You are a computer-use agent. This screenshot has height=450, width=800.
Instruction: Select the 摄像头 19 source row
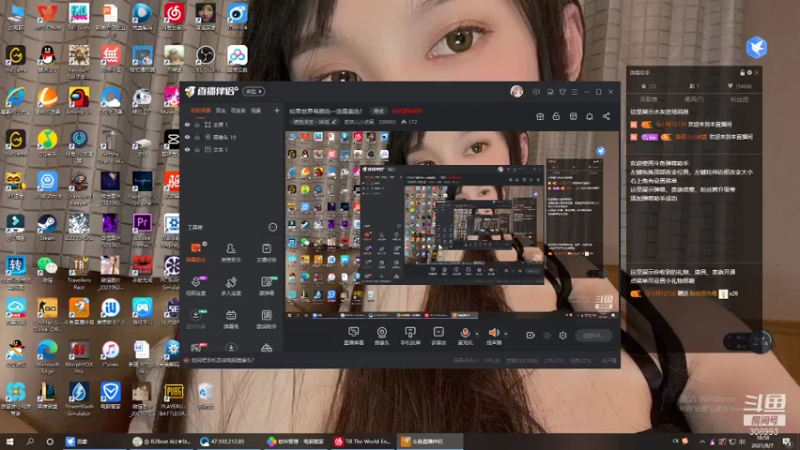click(232, 137)
